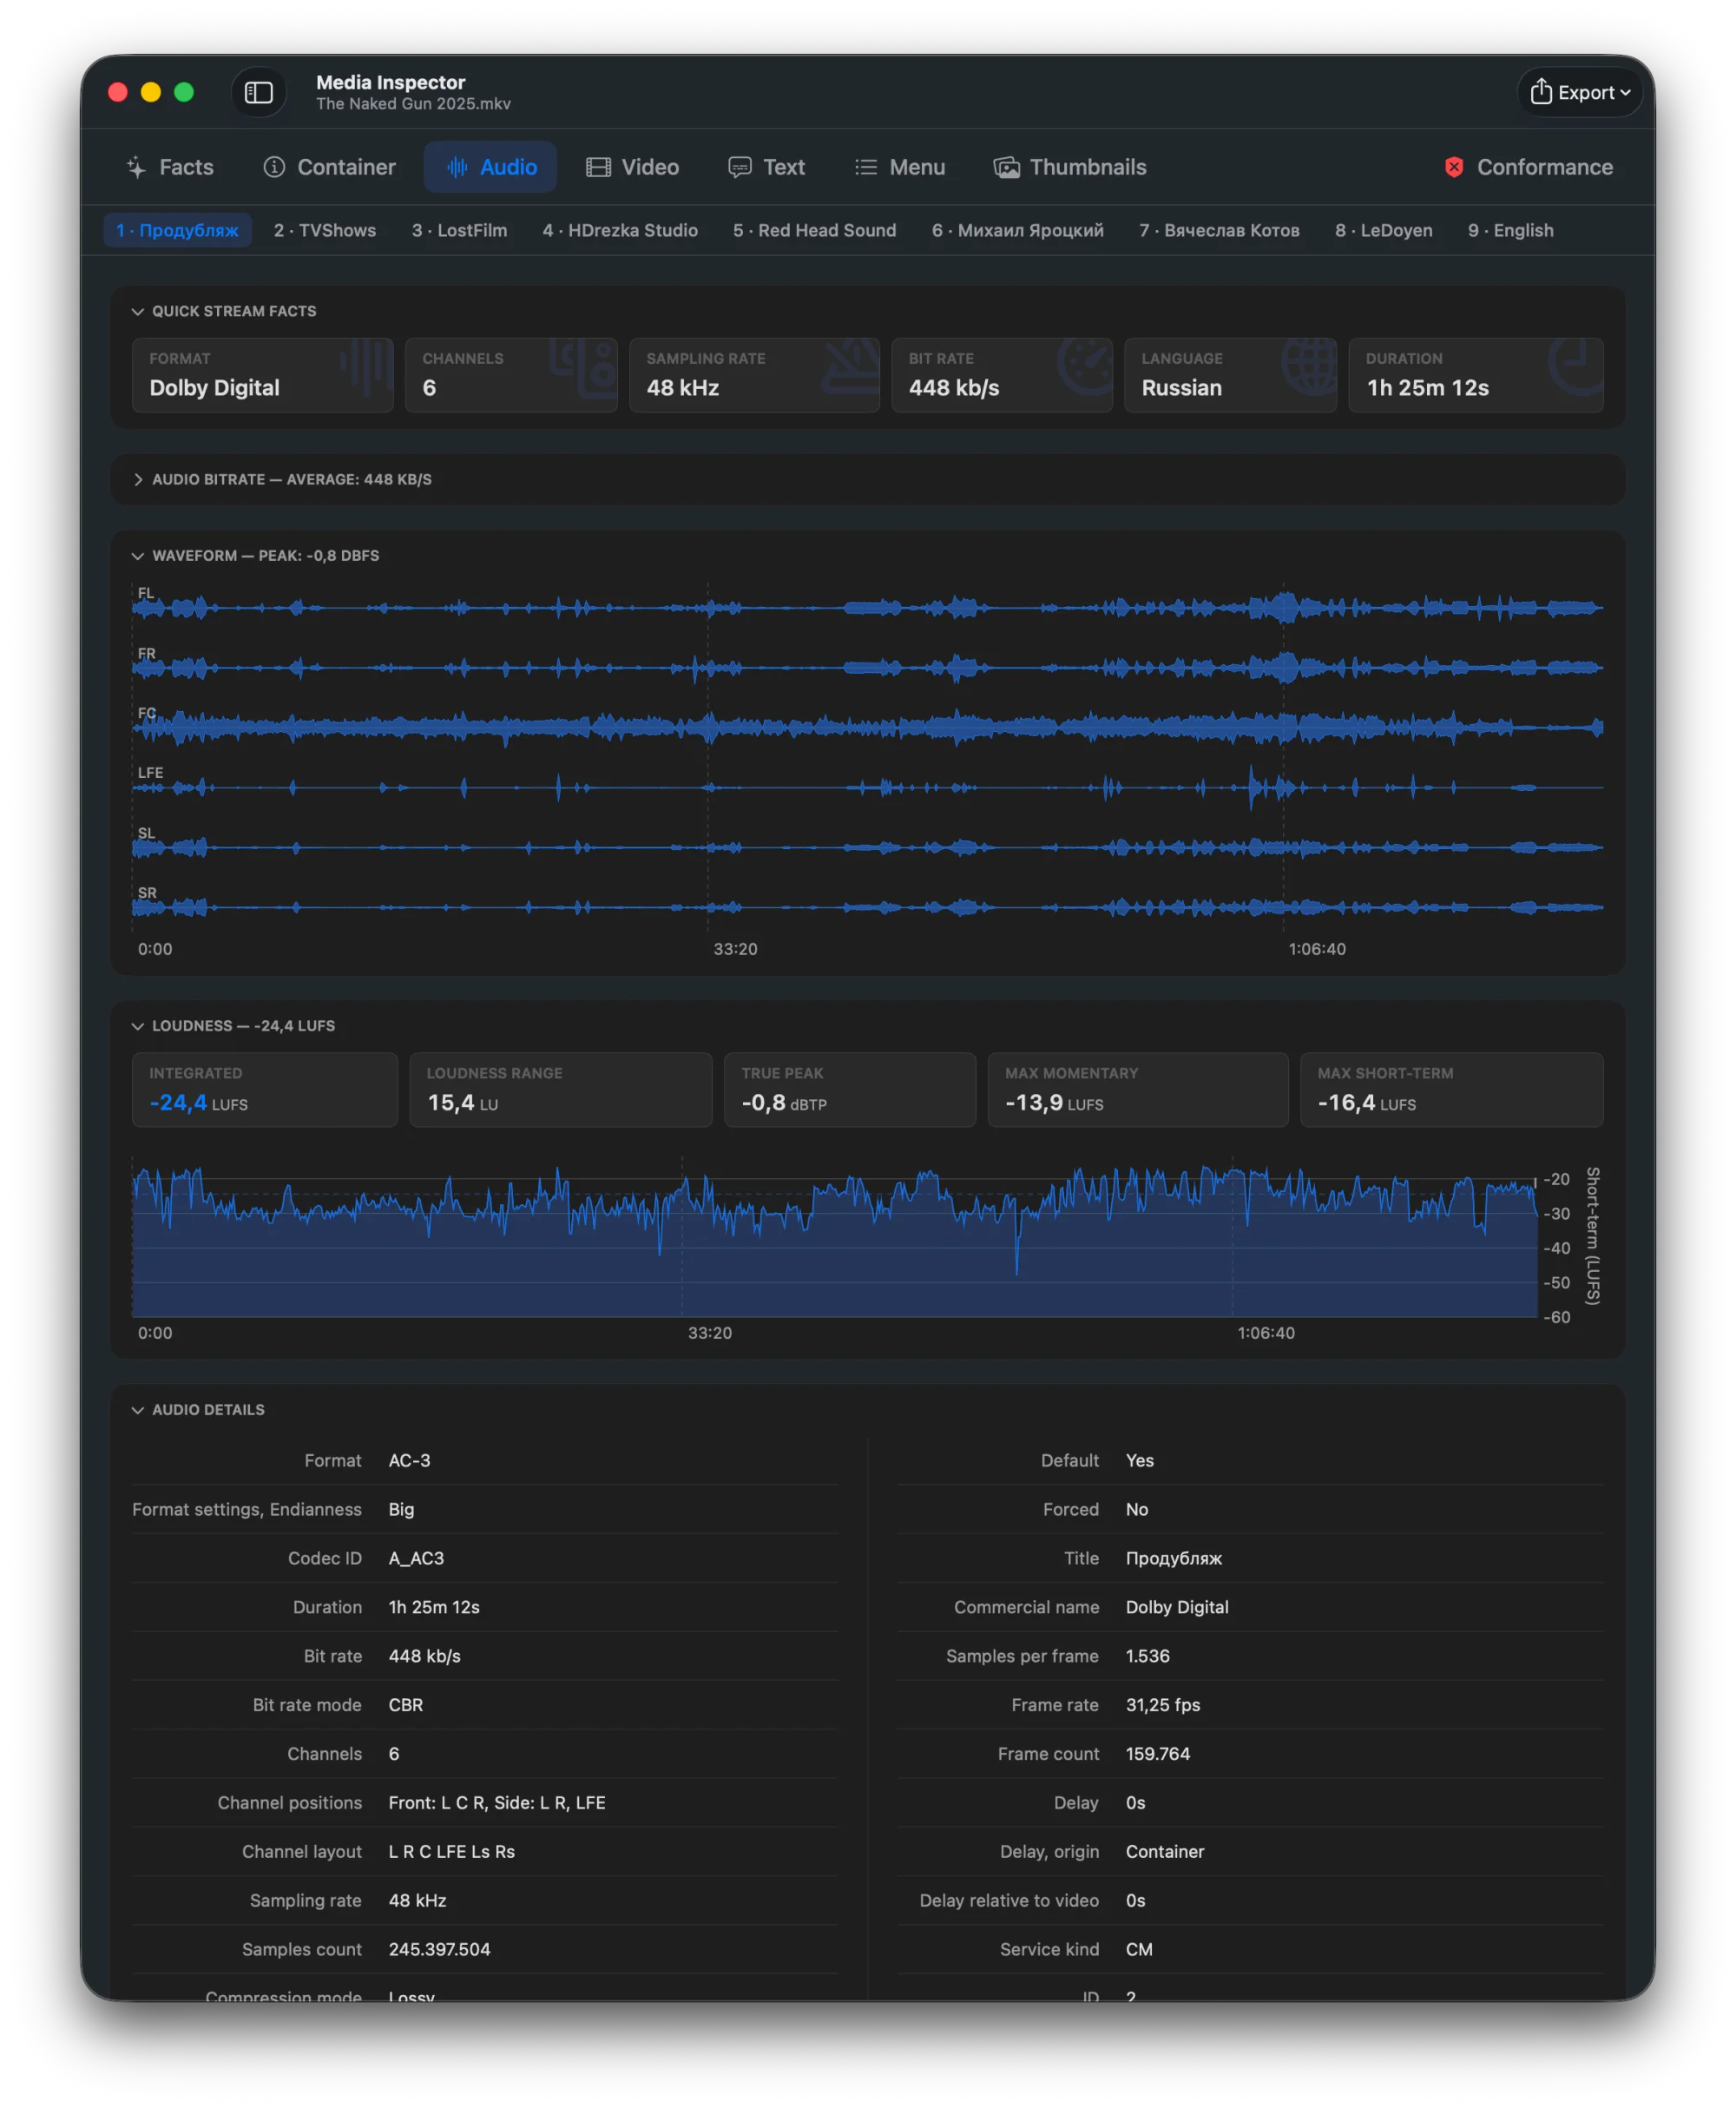
Task: Switch to the Menu tab
Action: tap(900, 167)
